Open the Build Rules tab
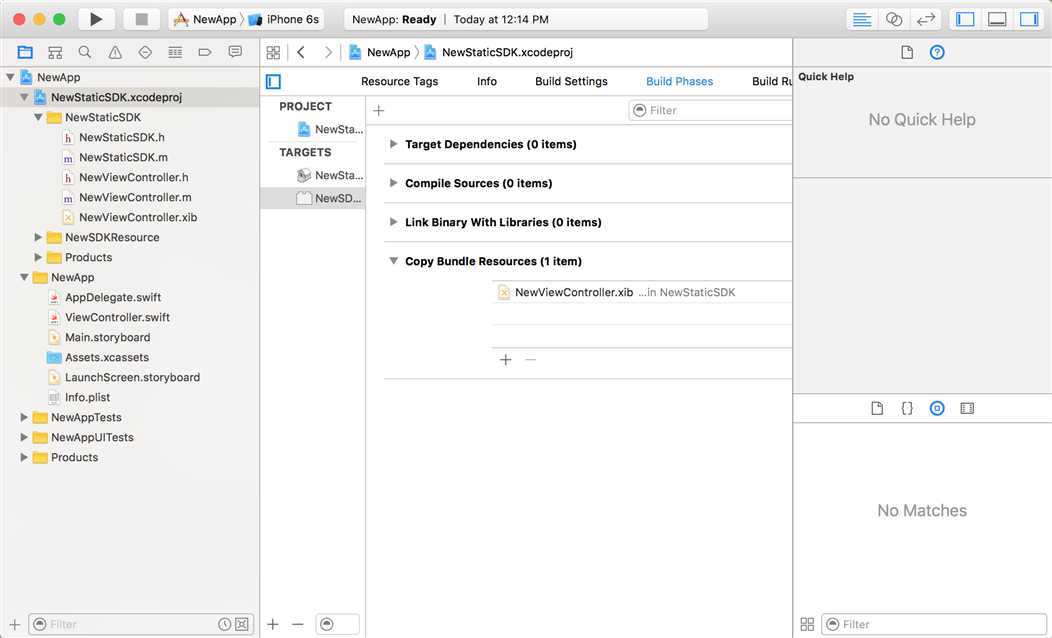 (x=772, y=81)
